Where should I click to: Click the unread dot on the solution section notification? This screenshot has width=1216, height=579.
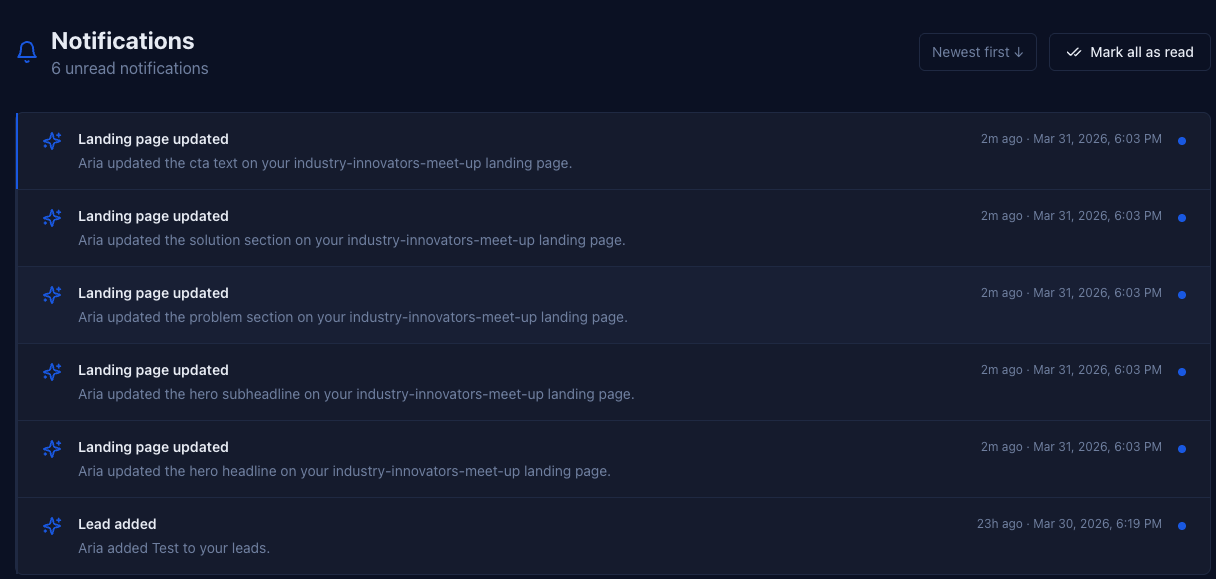pos(1182,217)
